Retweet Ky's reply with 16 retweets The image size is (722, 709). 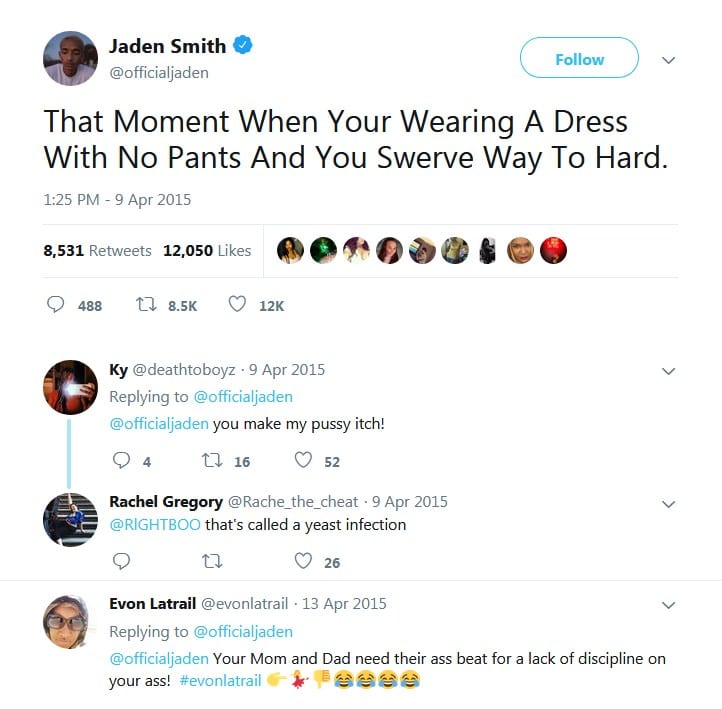pos(212,460)
